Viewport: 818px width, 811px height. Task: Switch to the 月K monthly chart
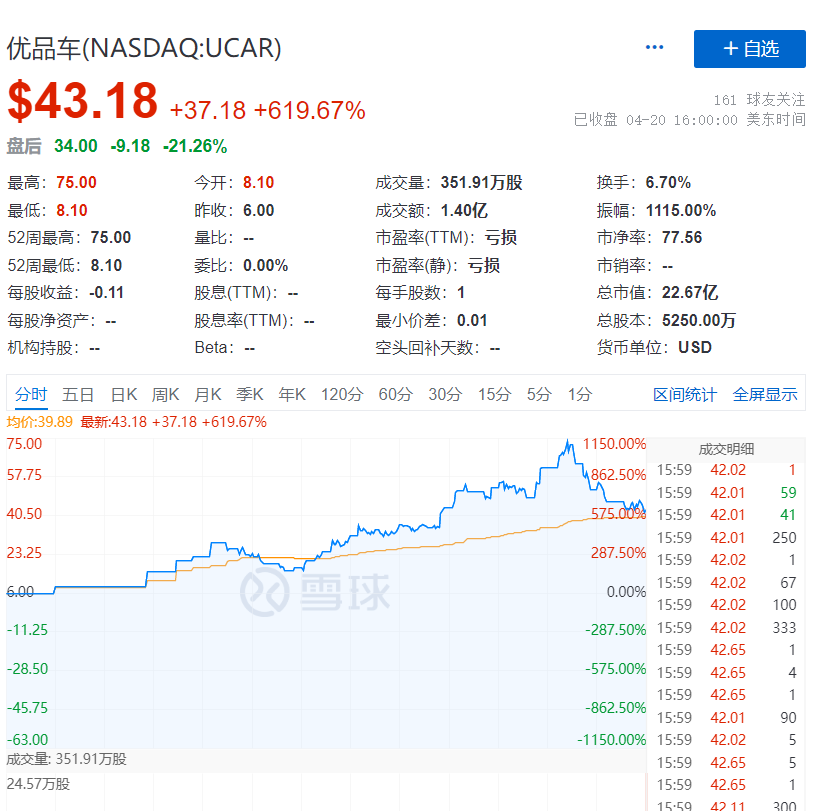207,394
